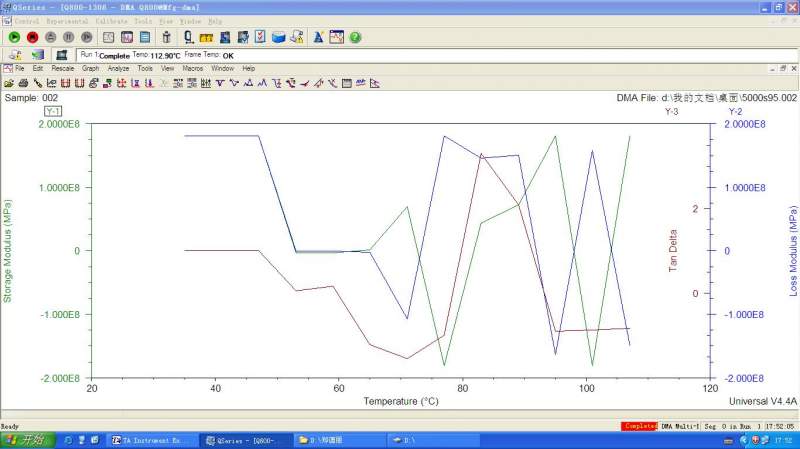Click the furnace icon in top toolbar

coord(166,37)
